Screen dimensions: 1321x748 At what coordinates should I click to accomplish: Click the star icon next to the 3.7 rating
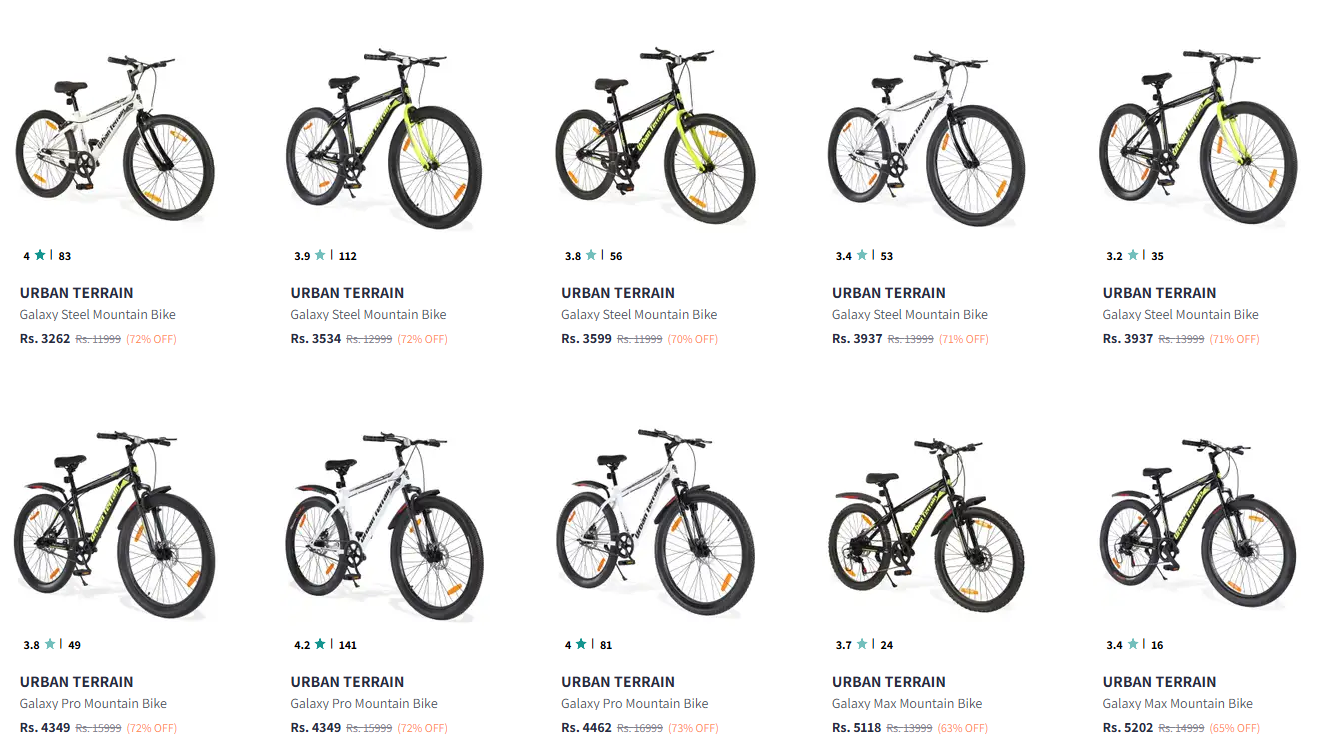(x=862, y=644)
